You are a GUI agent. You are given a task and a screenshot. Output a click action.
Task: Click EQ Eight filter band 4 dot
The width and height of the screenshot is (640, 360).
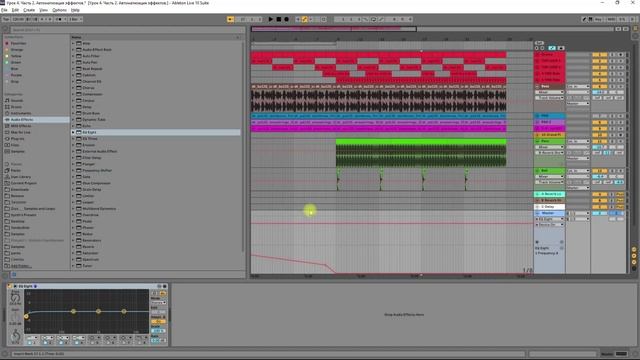124,311
